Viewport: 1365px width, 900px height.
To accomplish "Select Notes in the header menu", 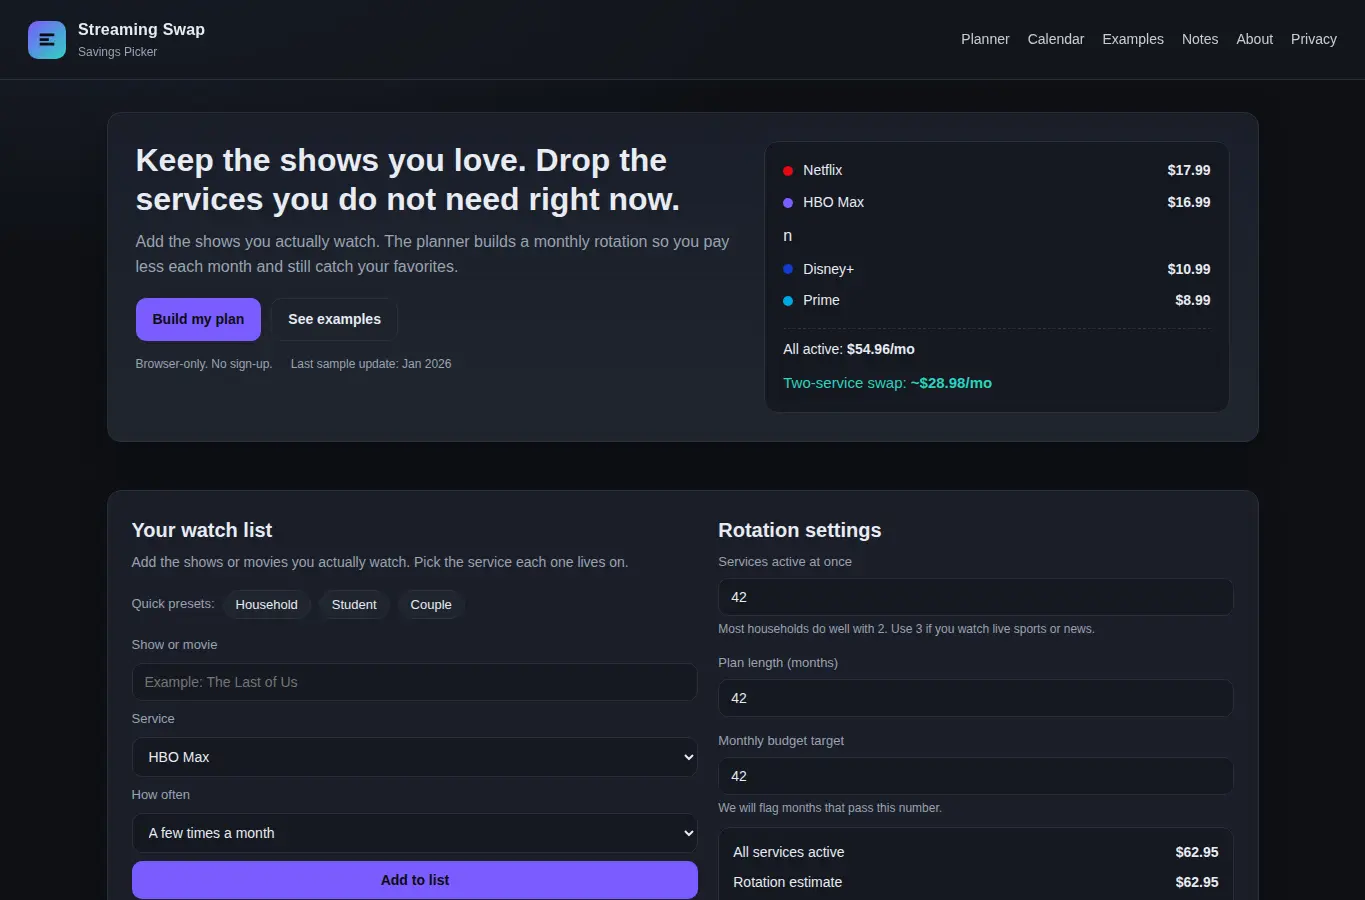I will (1199, 39).
